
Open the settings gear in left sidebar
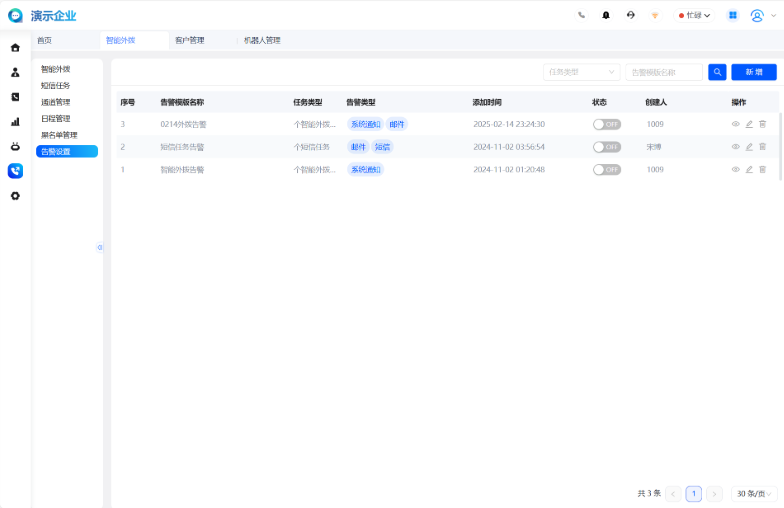pyautogui.click(x=15, y=196)
